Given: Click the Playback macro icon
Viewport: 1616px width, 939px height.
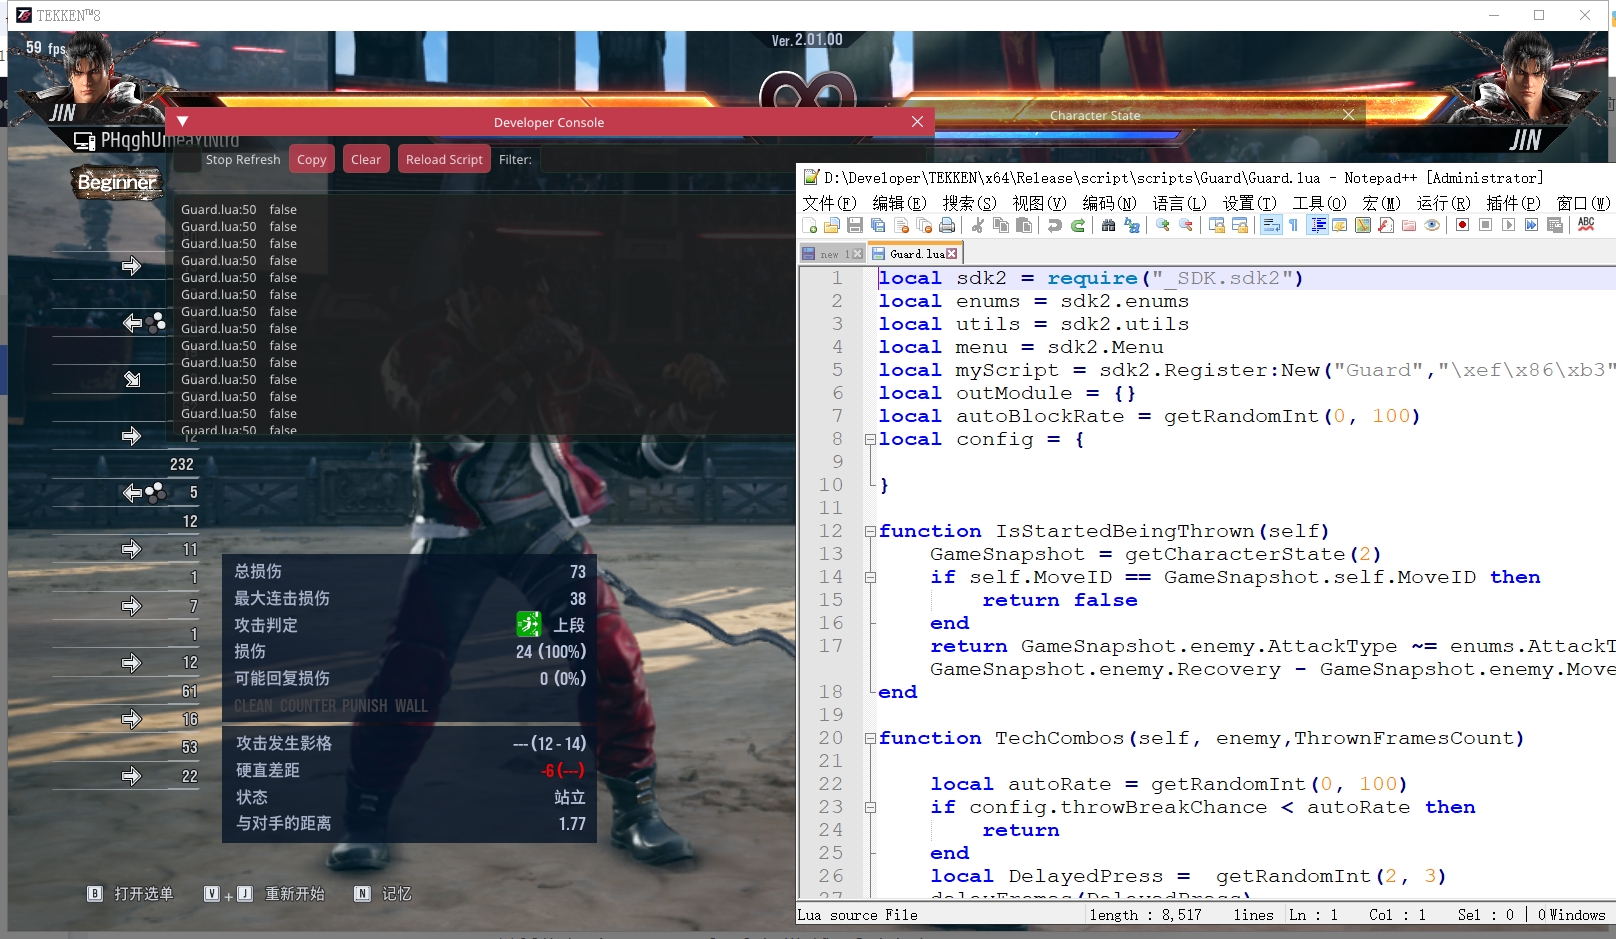Looking at the screenshot, I should click(1509, 226).
